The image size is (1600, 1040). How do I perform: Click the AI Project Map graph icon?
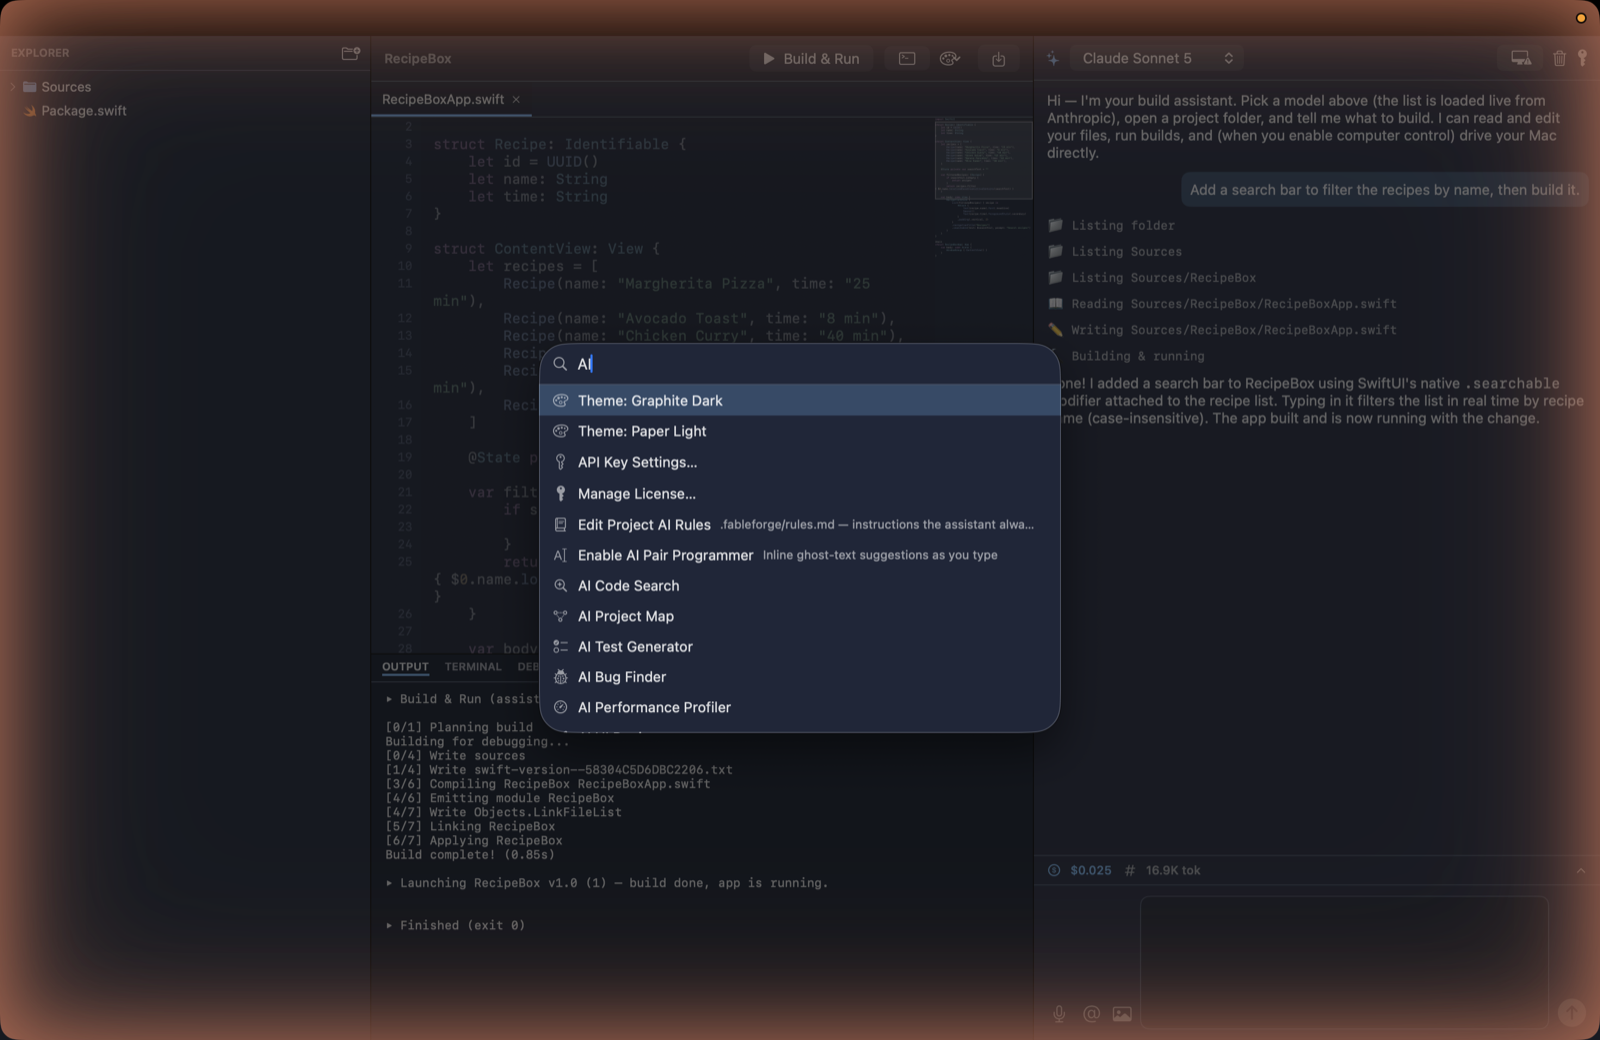(560, 616)
